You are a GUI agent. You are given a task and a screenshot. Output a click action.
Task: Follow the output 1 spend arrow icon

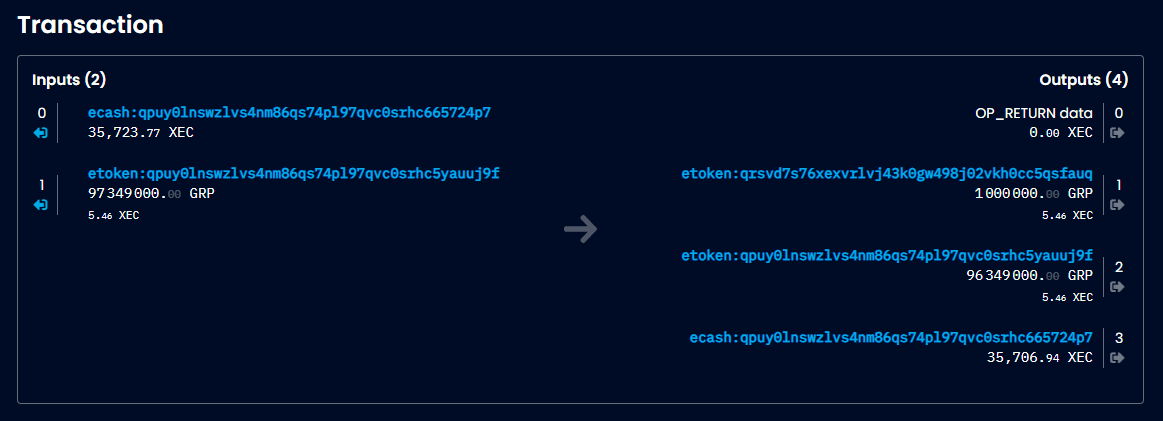(x=1118, y=204)
